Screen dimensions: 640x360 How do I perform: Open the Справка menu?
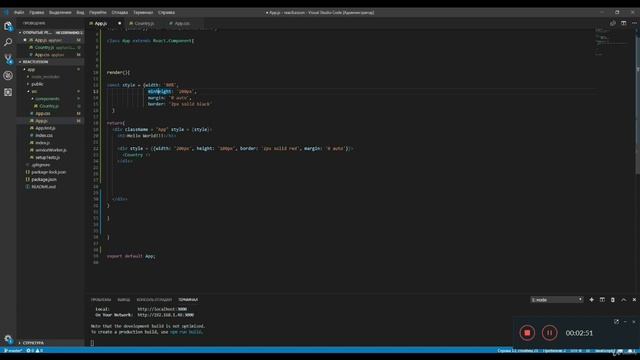pyautogui.click(x=166, y=13)
